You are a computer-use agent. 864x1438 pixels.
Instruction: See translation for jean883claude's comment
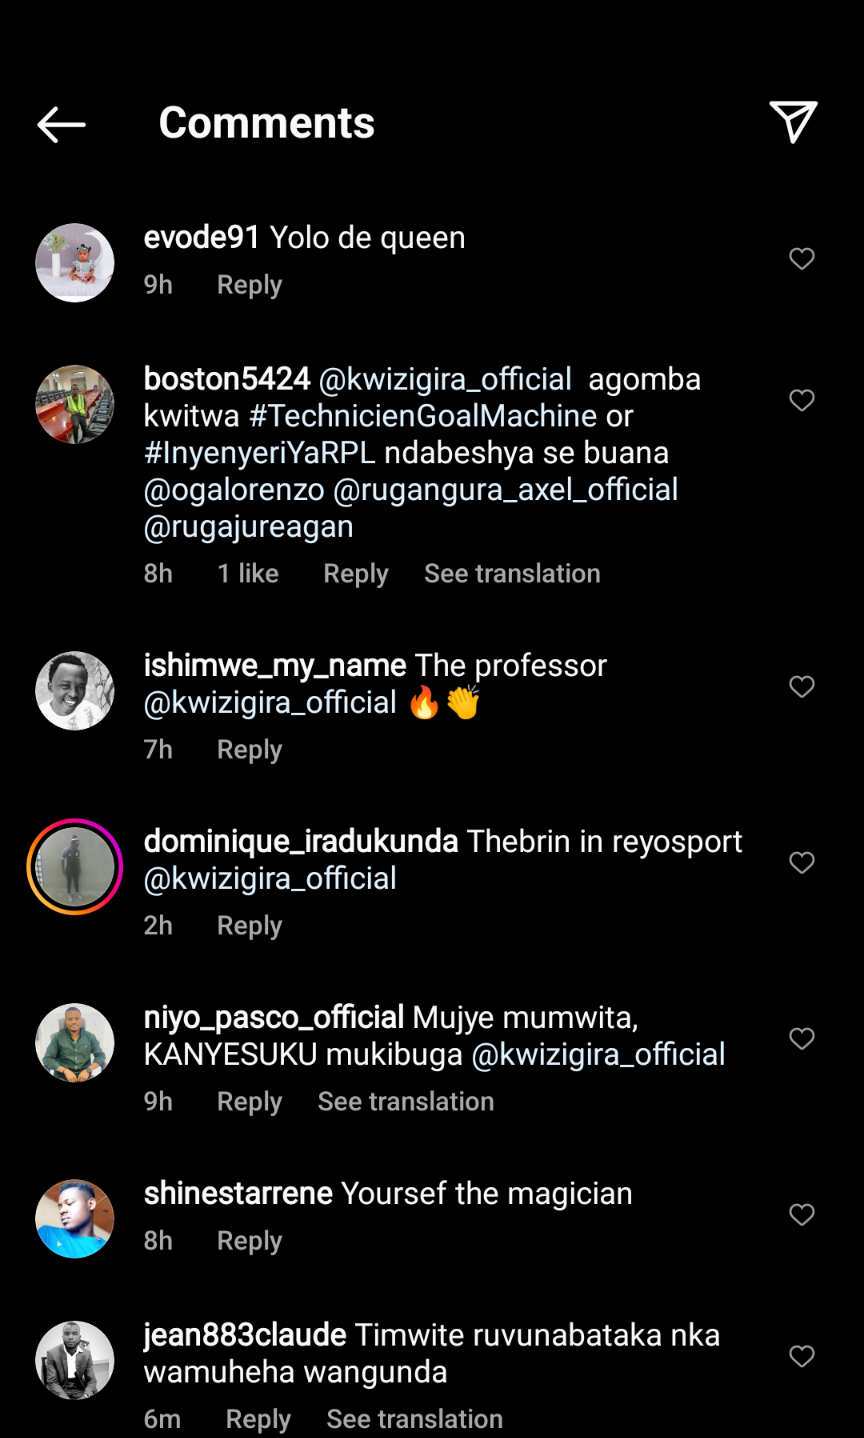[414, 1419]
